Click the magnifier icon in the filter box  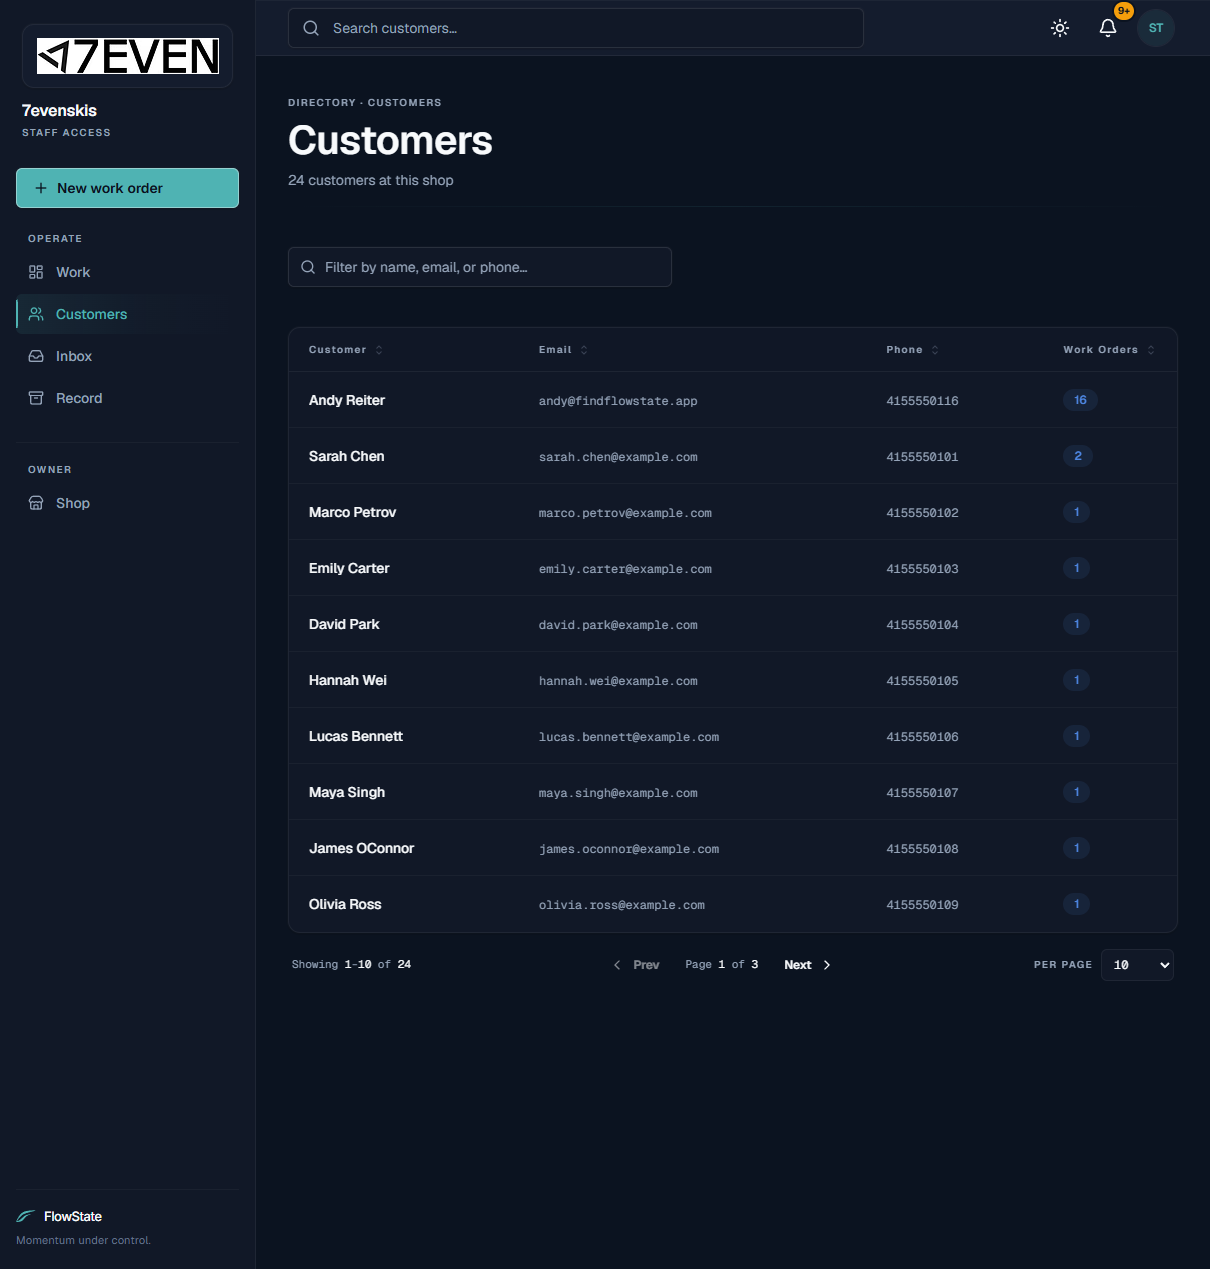tap(308, 267)
